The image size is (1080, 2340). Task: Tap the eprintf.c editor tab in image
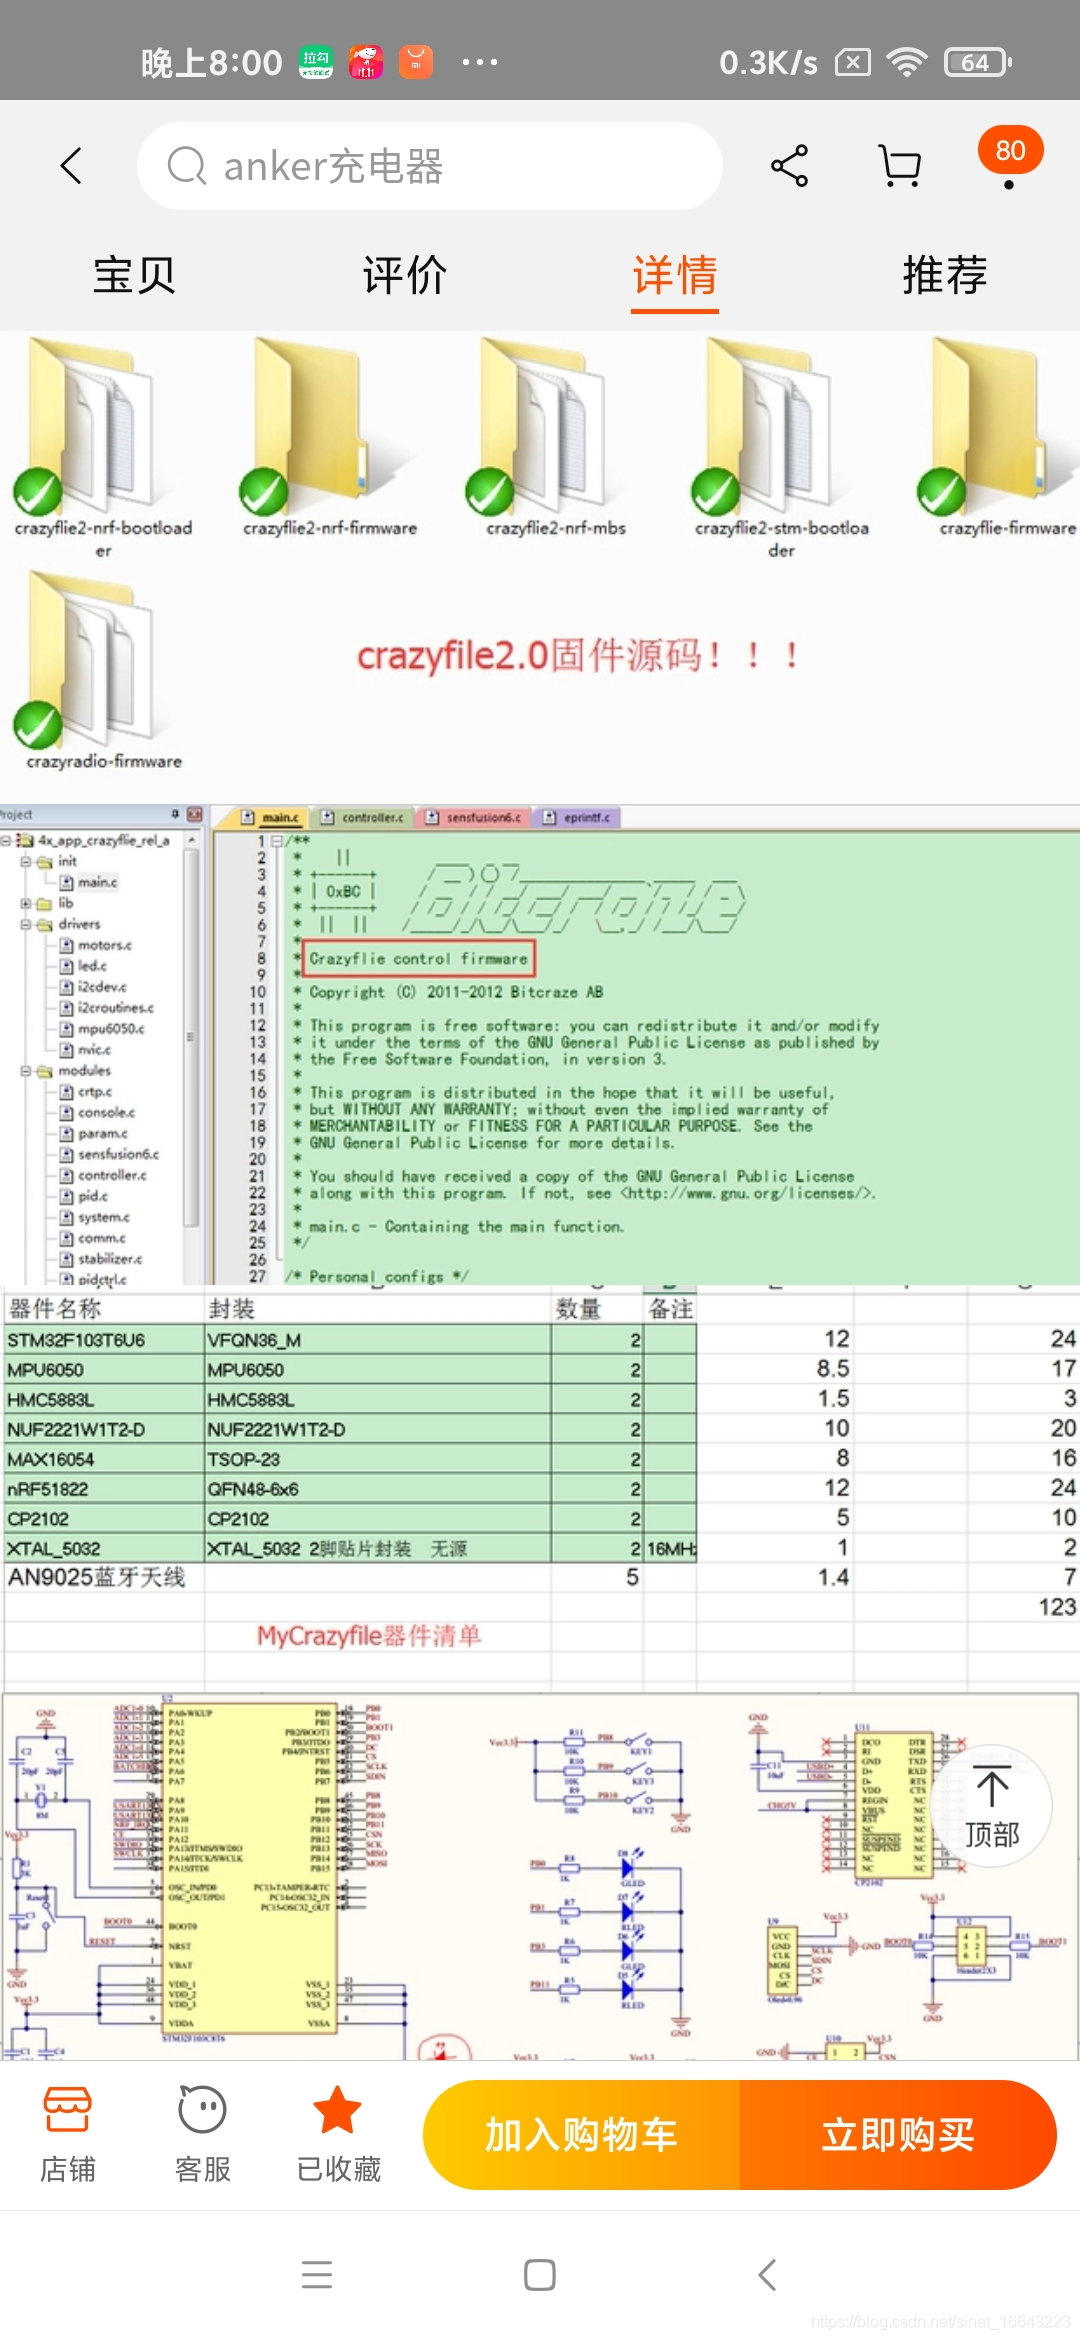578,817
